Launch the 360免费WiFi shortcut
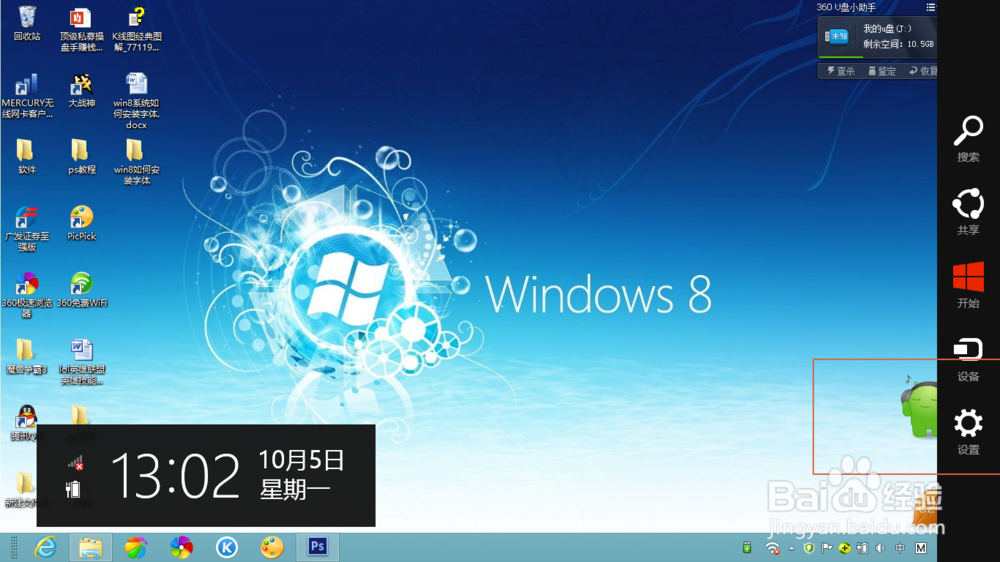The image size is (1000, 562). tap(81, 290)
